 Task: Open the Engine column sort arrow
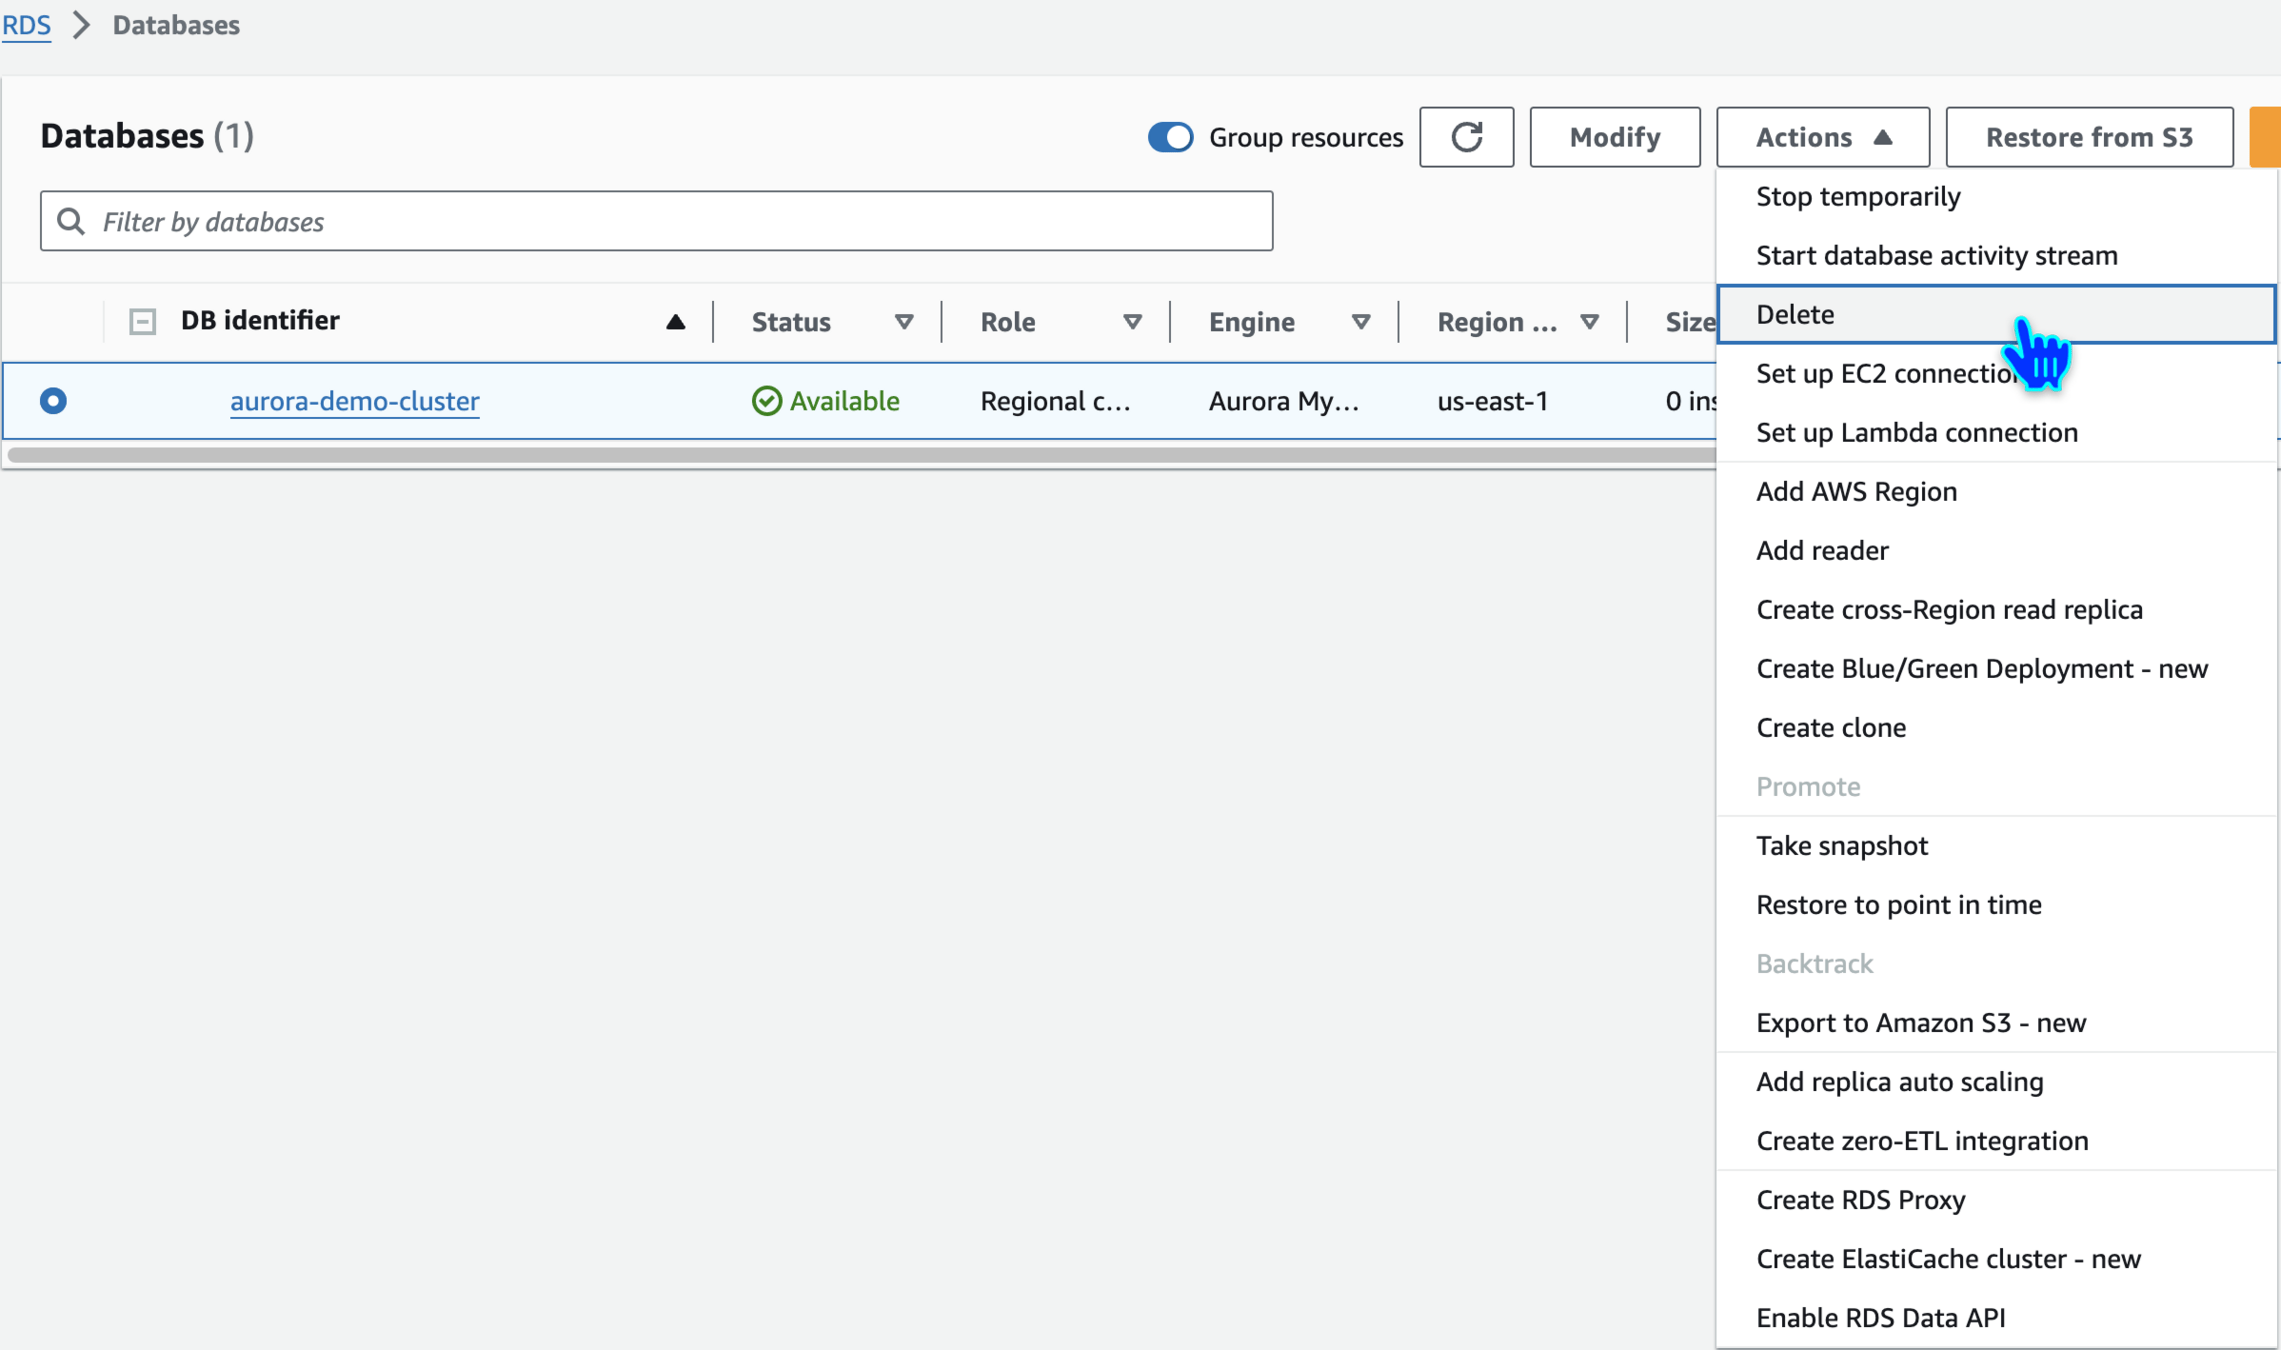pyautogui.click(x=1360, y=322)
